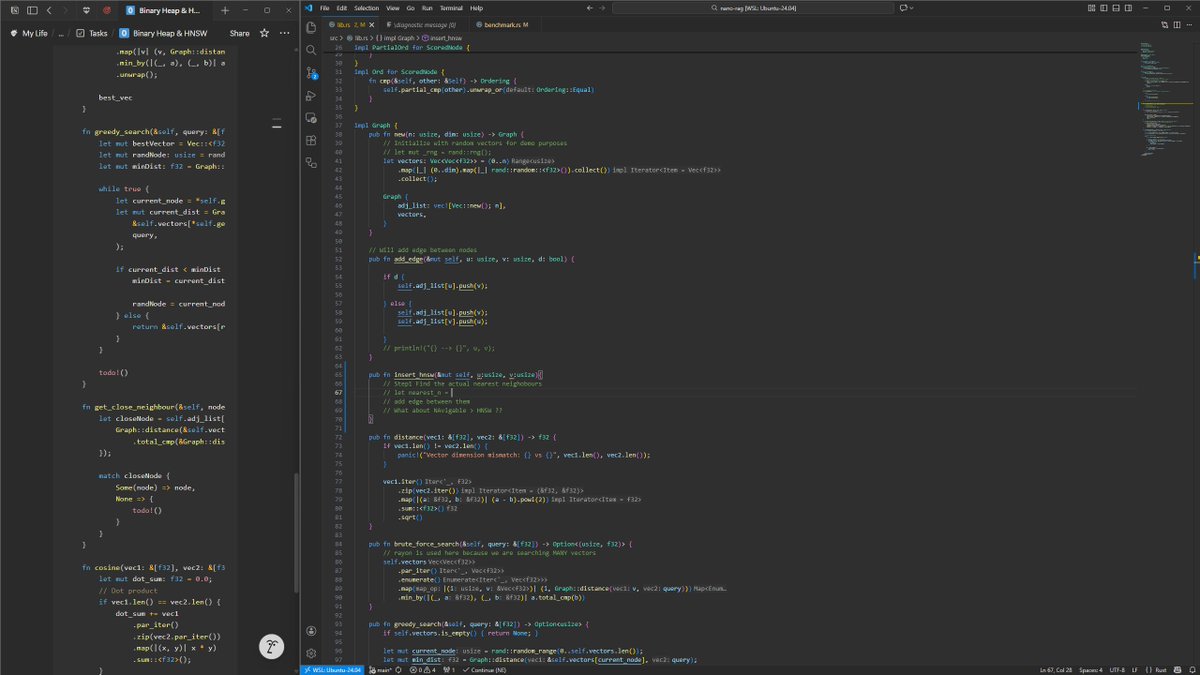Open tab list icon in notes window

[14, 9]
